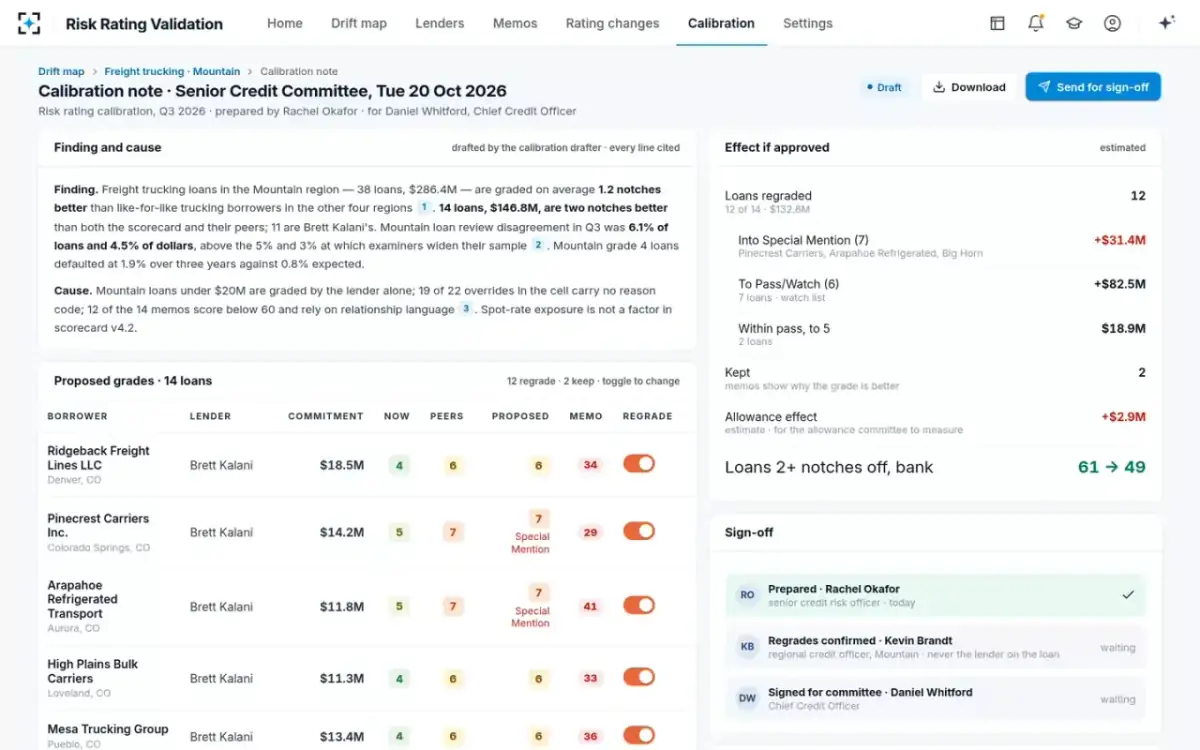Screen dimensions: 1200x750
Task: Open Memos tab
Action: tap(515, 23)
